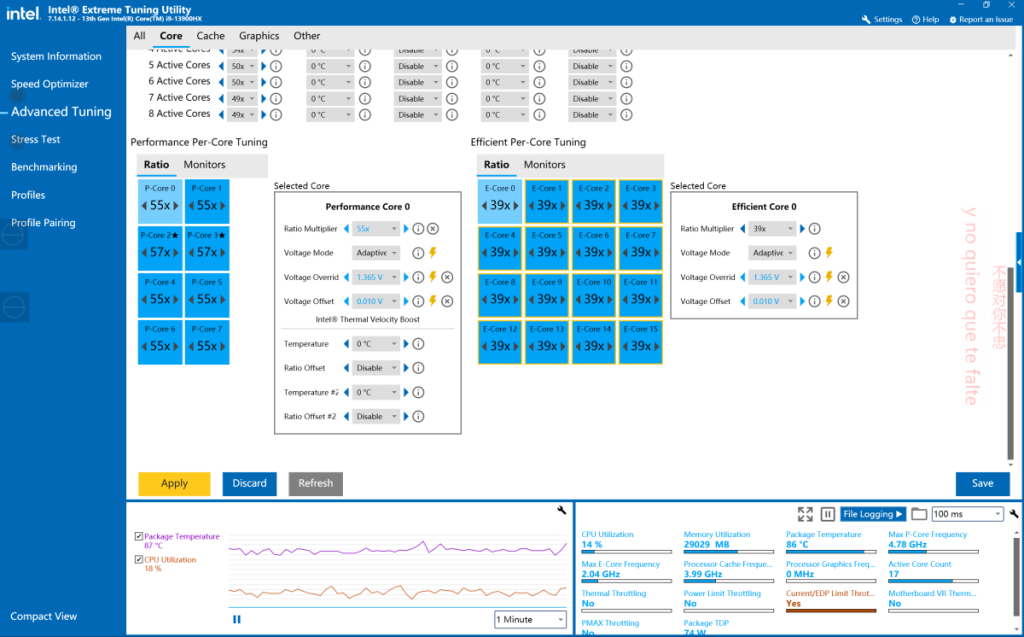Image resolution: width=1024 pixels, height=637 pixels.
Task: Open log folder icon next to File Logging
Action: [x=919, y=514]
